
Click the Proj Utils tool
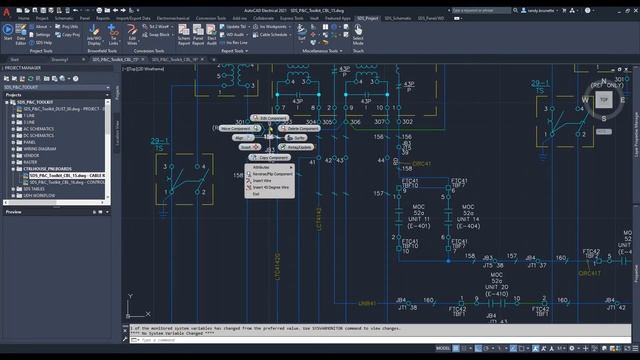[67, 27]
